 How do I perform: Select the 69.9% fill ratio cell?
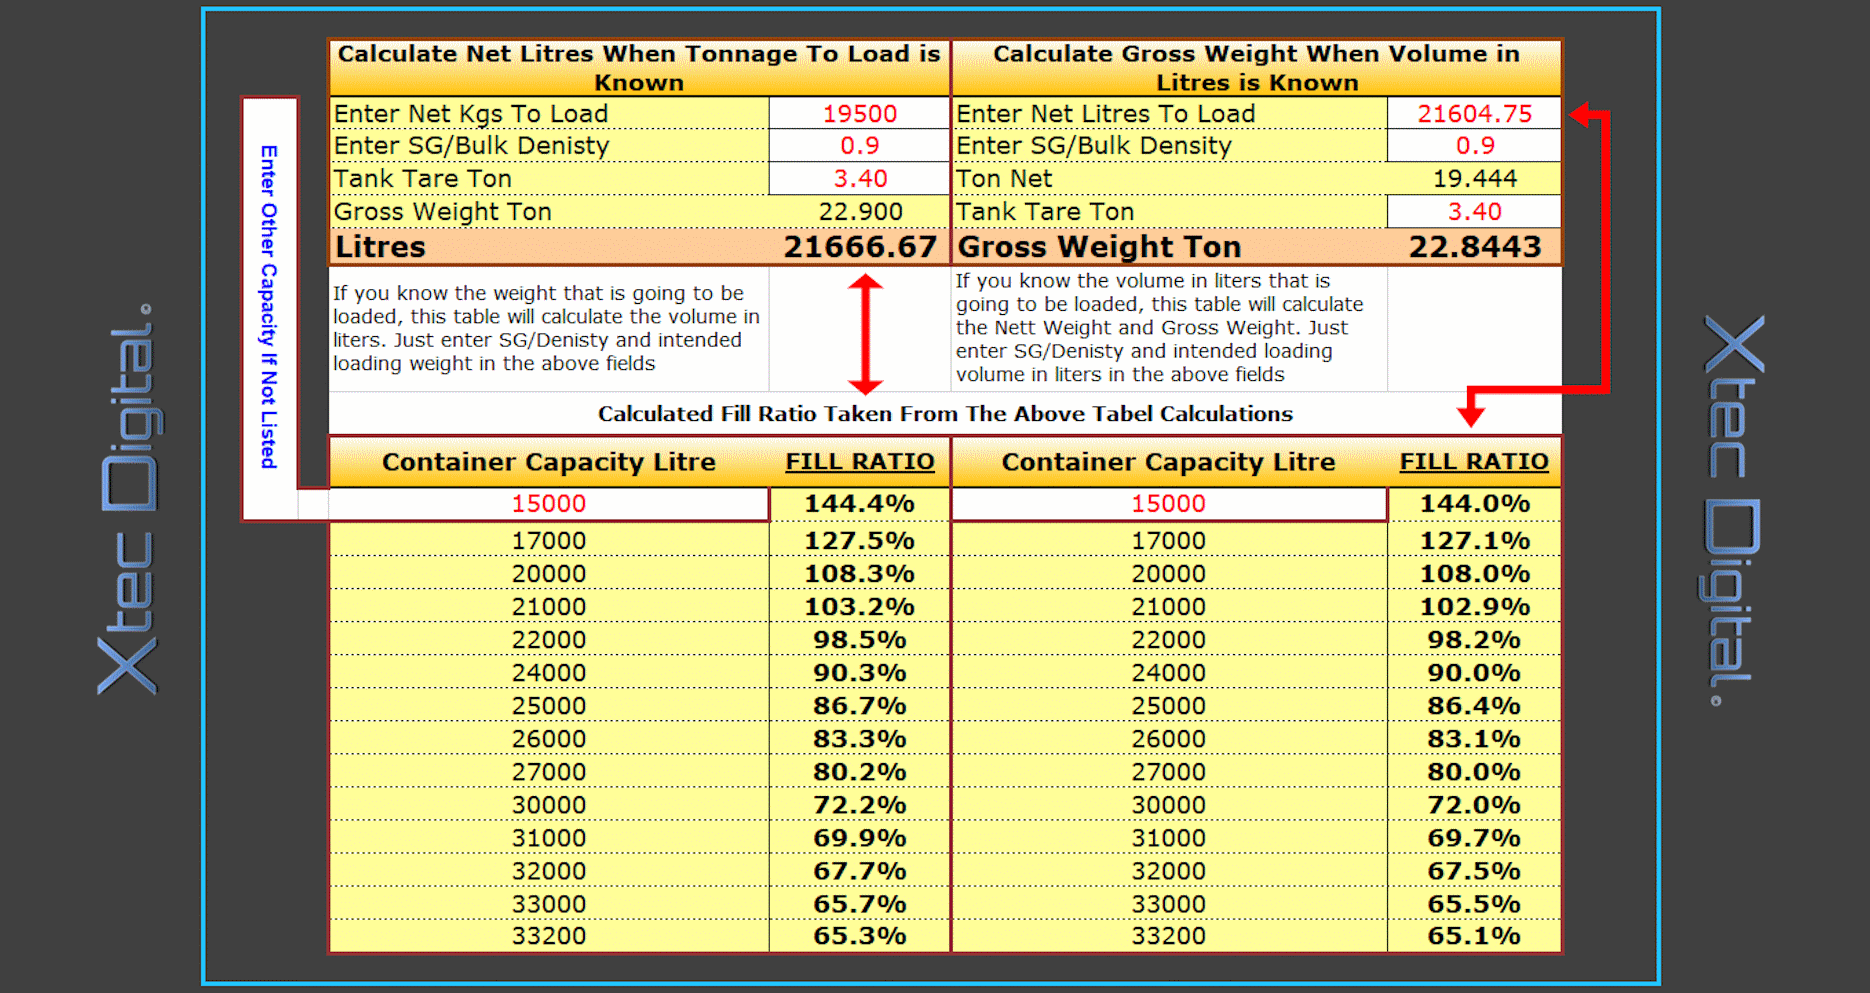click(860, 838)
